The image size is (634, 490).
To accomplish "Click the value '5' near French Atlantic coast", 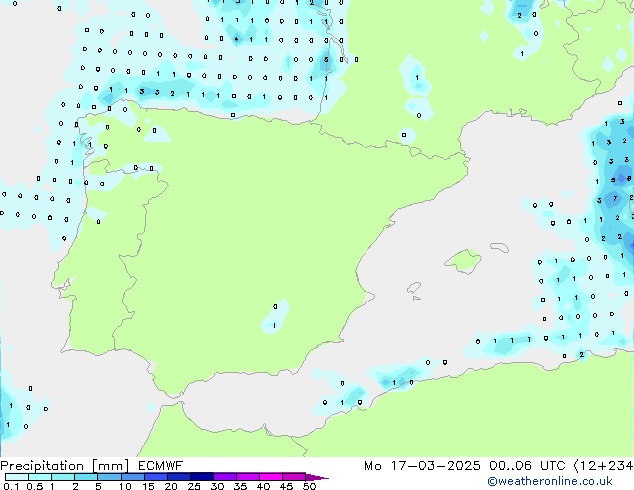I will 326,59.
